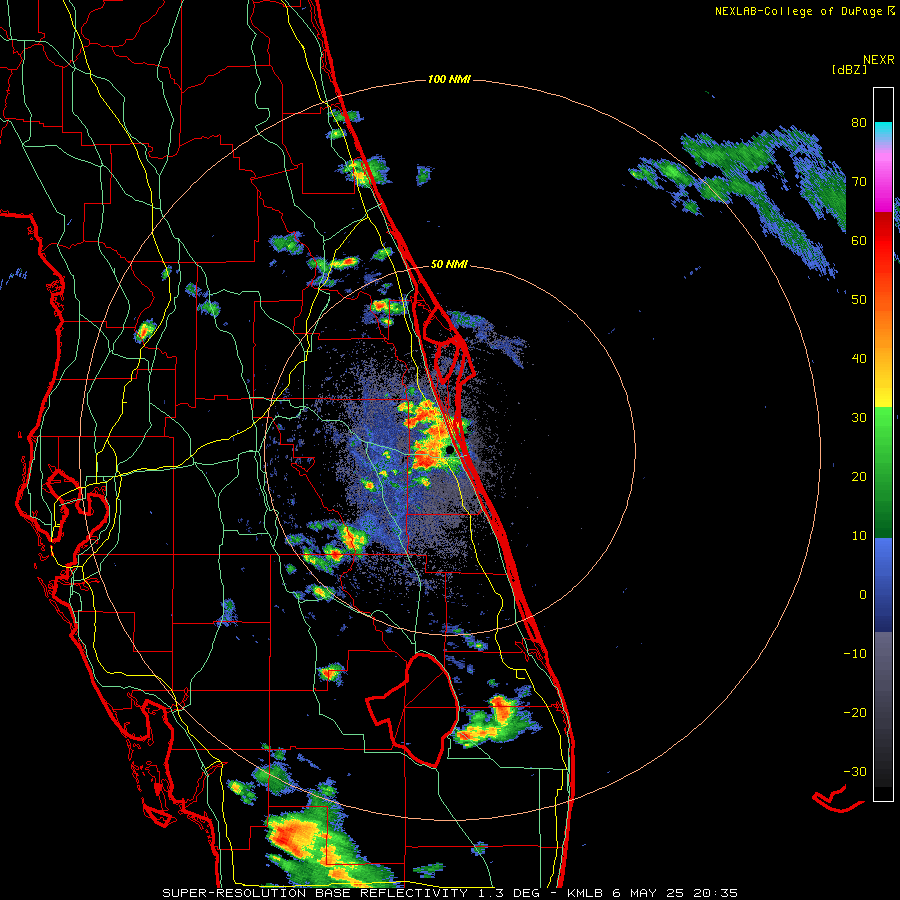This screenshot has height=900, width=900.
Task: Click the 80 value on the dBZ scale
Action: tap(859, 122)
